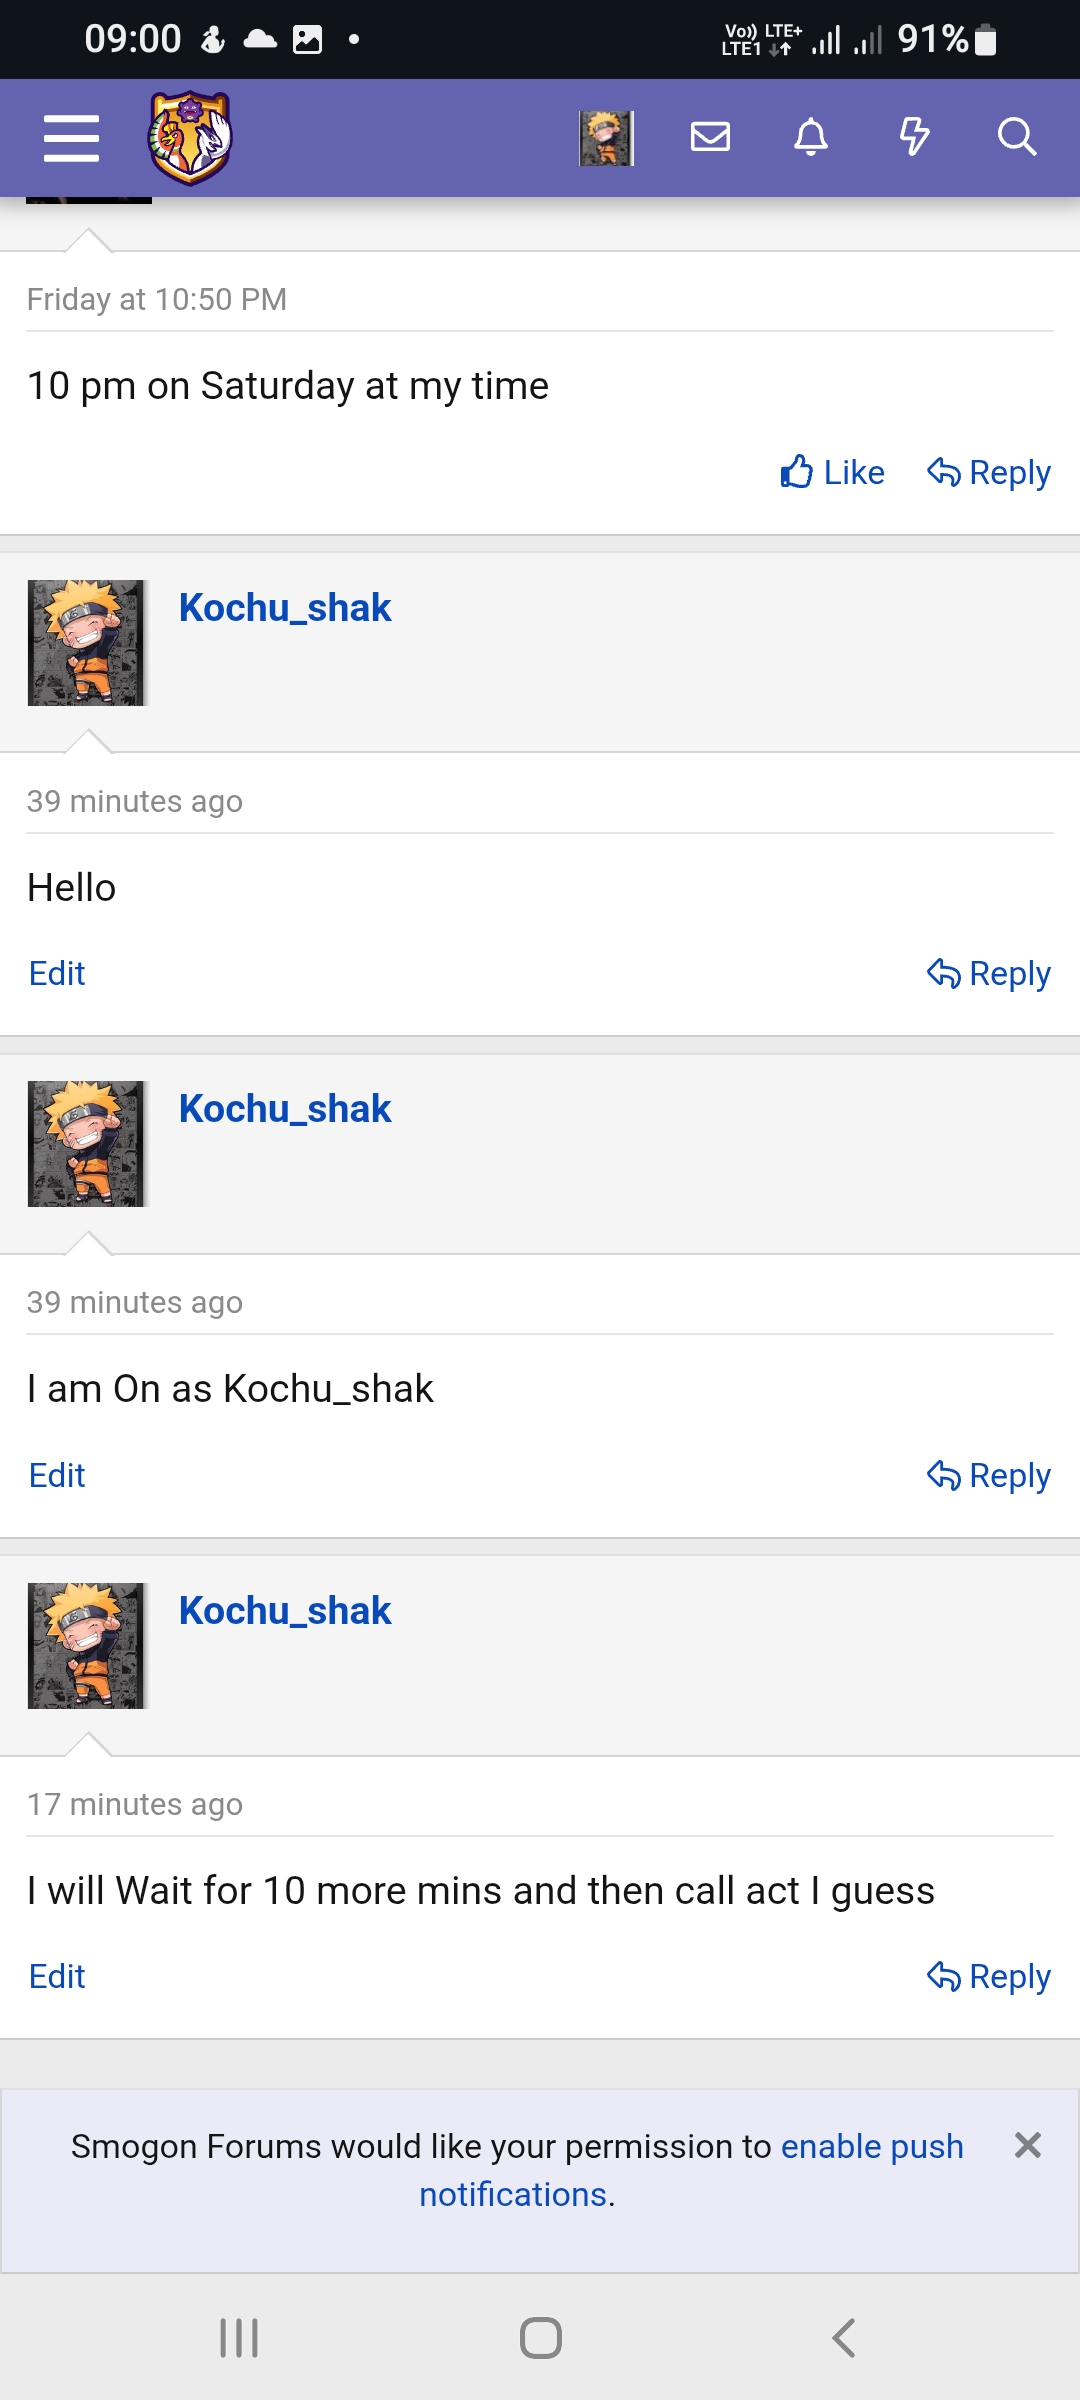Tap Kochu_shak avatar on 17-minutes-ago post
This screenshot has height=2400, width=1080.
click(87, 1645)
